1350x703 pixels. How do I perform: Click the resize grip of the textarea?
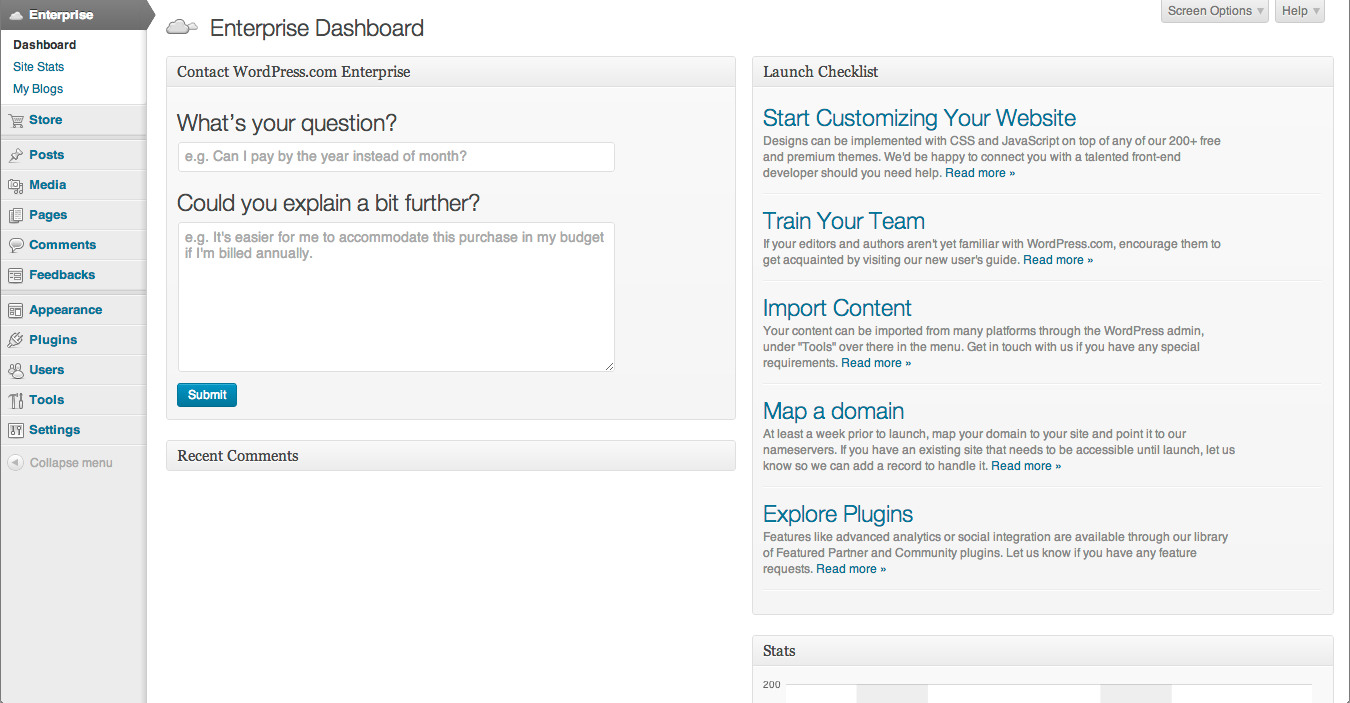tap(608, 365)
